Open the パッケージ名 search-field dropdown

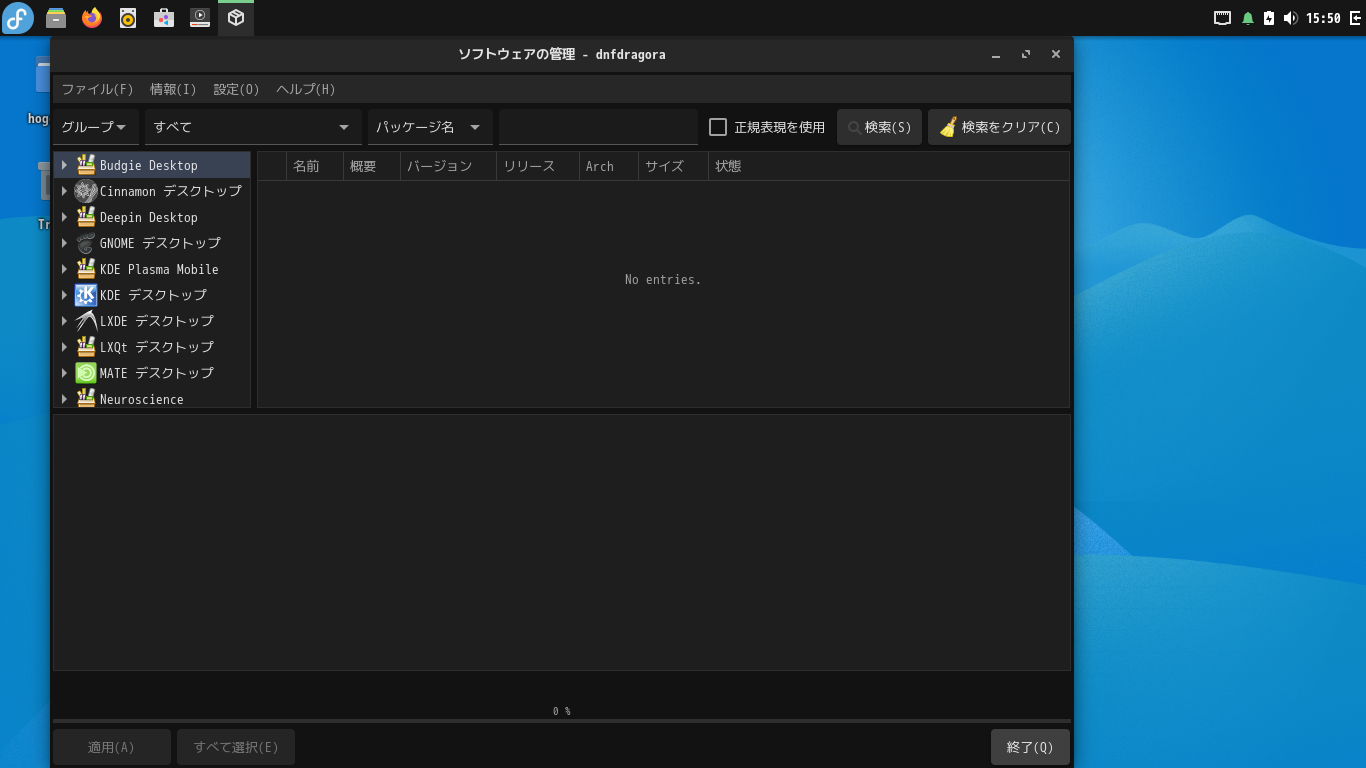click(430, 127)
